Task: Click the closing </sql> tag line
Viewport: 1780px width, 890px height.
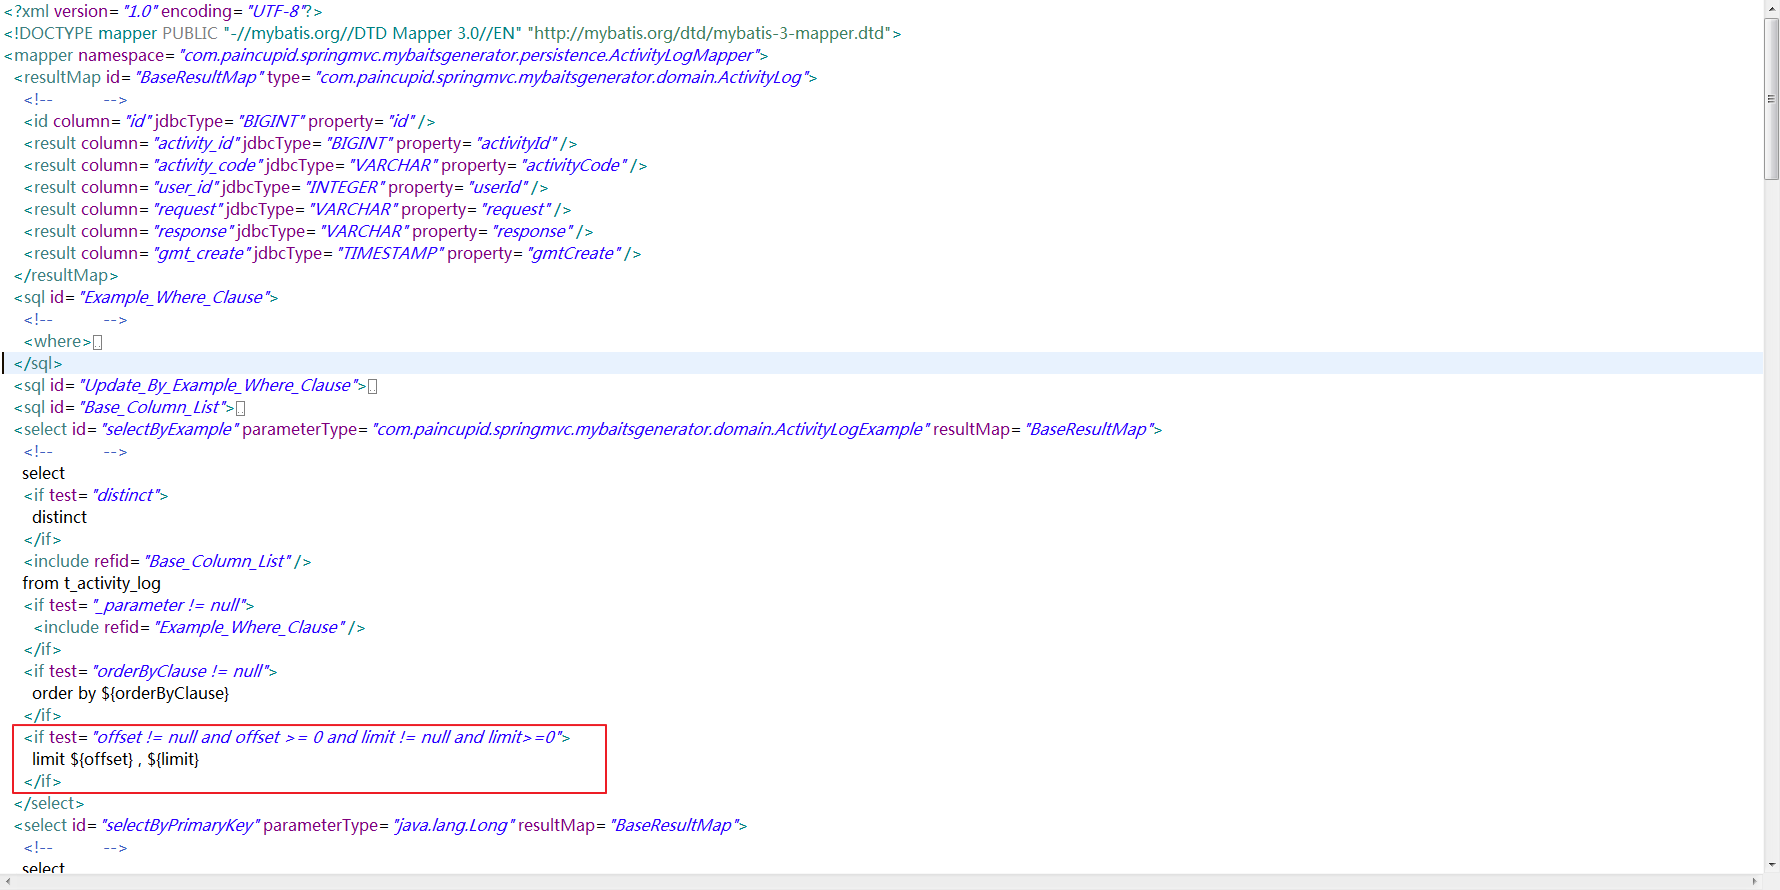Action: 38,364
